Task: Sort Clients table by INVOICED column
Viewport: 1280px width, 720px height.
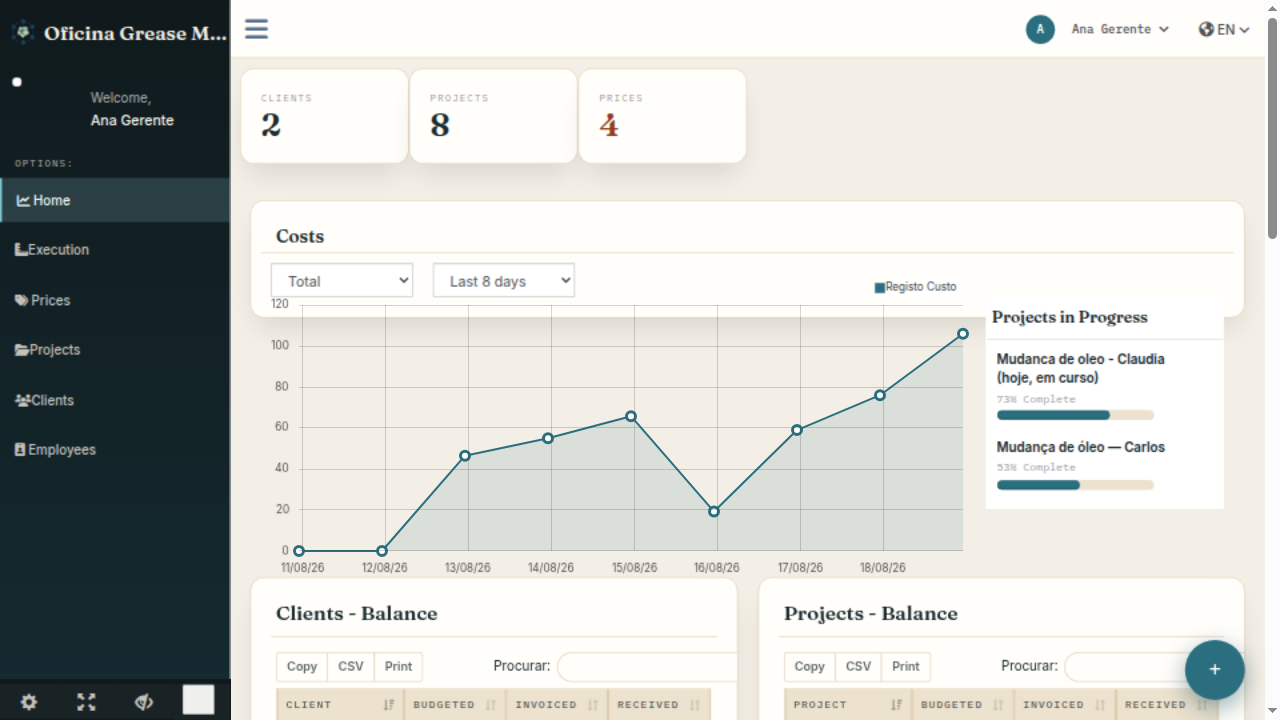Action: pos(557,704)
